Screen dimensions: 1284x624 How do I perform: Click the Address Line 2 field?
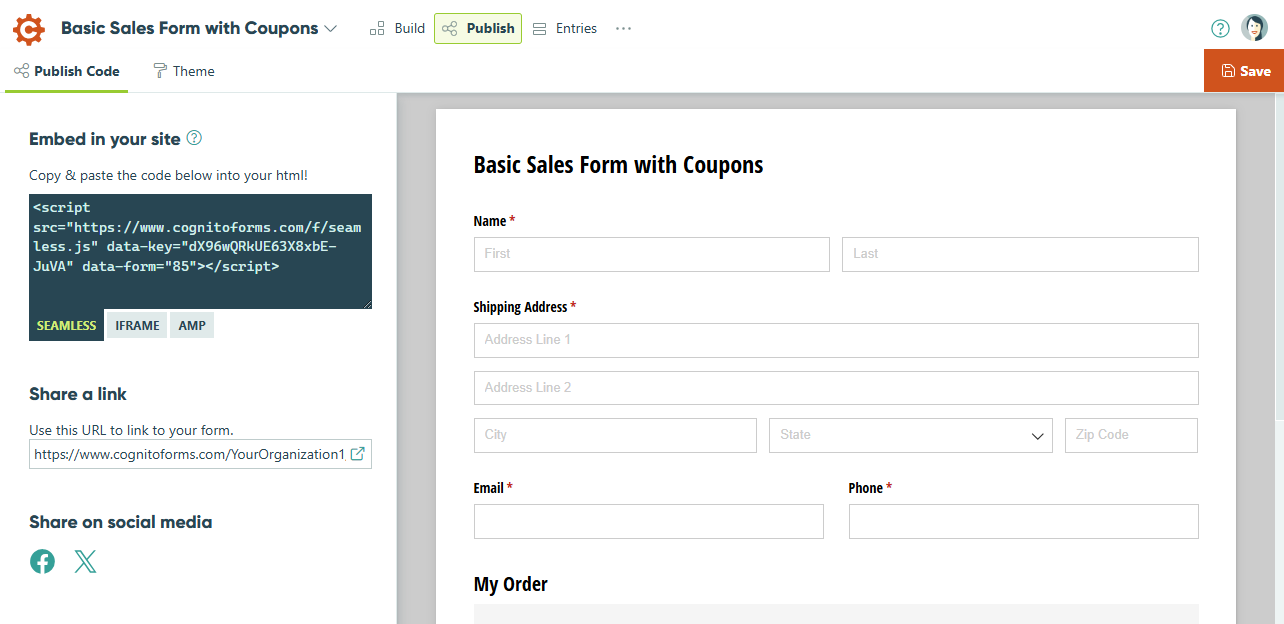coord(836,388)
